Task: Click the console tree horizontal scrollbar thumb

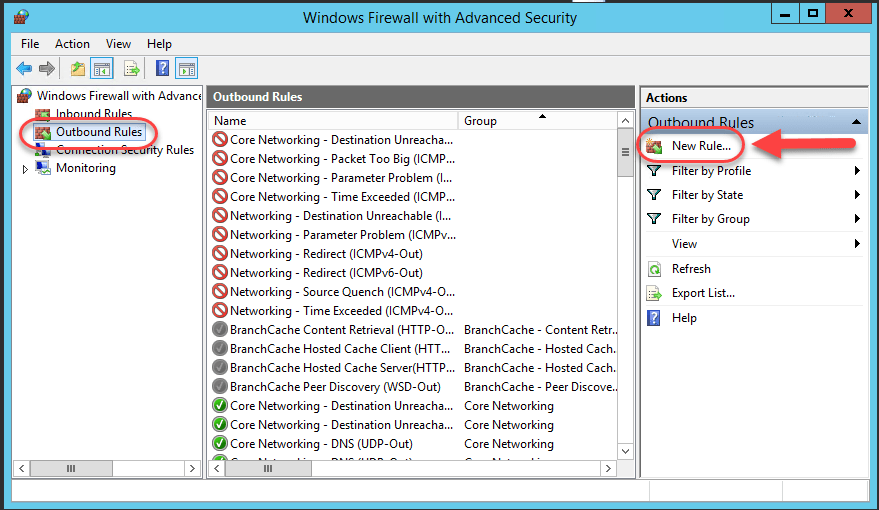Action: [71, 469]
